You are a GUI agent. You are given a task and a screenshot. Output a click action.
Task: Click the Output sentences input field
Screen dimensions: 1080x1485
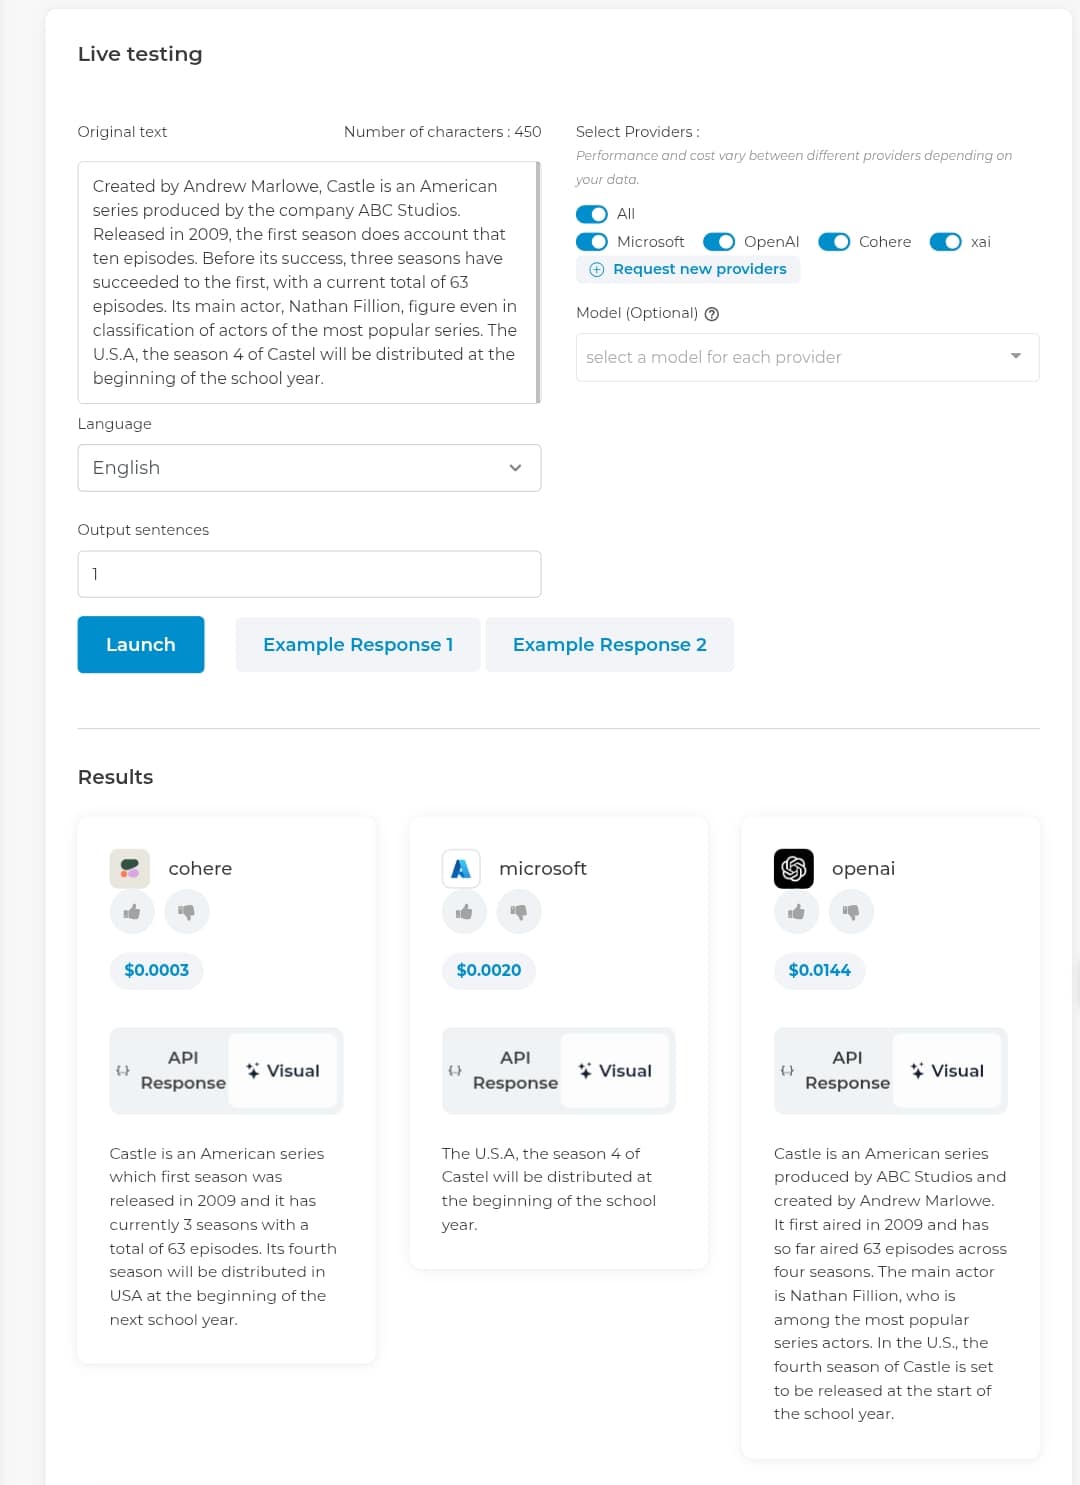(x=309, y=574)
